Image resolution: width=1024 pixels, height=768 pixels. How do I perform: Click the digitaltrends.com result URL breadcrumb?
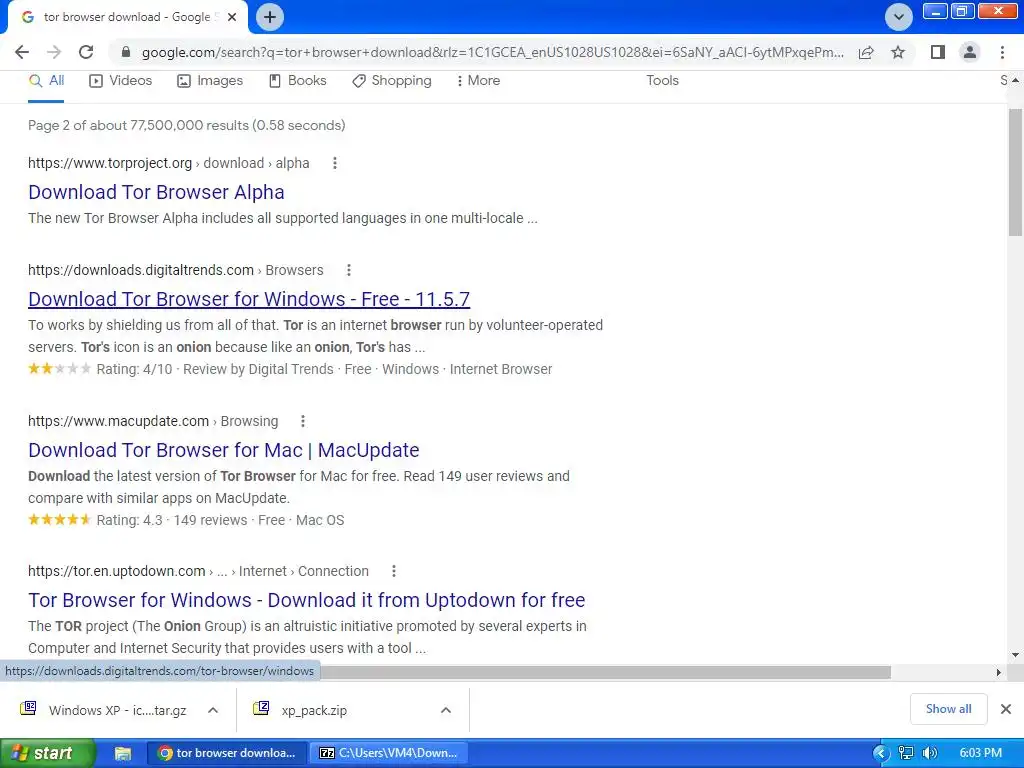pos(176,270)
